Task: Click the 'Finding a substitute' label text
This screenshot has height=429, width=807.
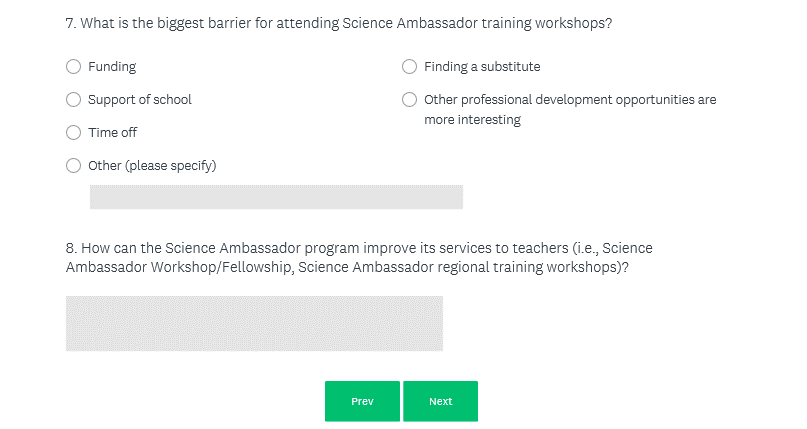Action: point(482,67)
